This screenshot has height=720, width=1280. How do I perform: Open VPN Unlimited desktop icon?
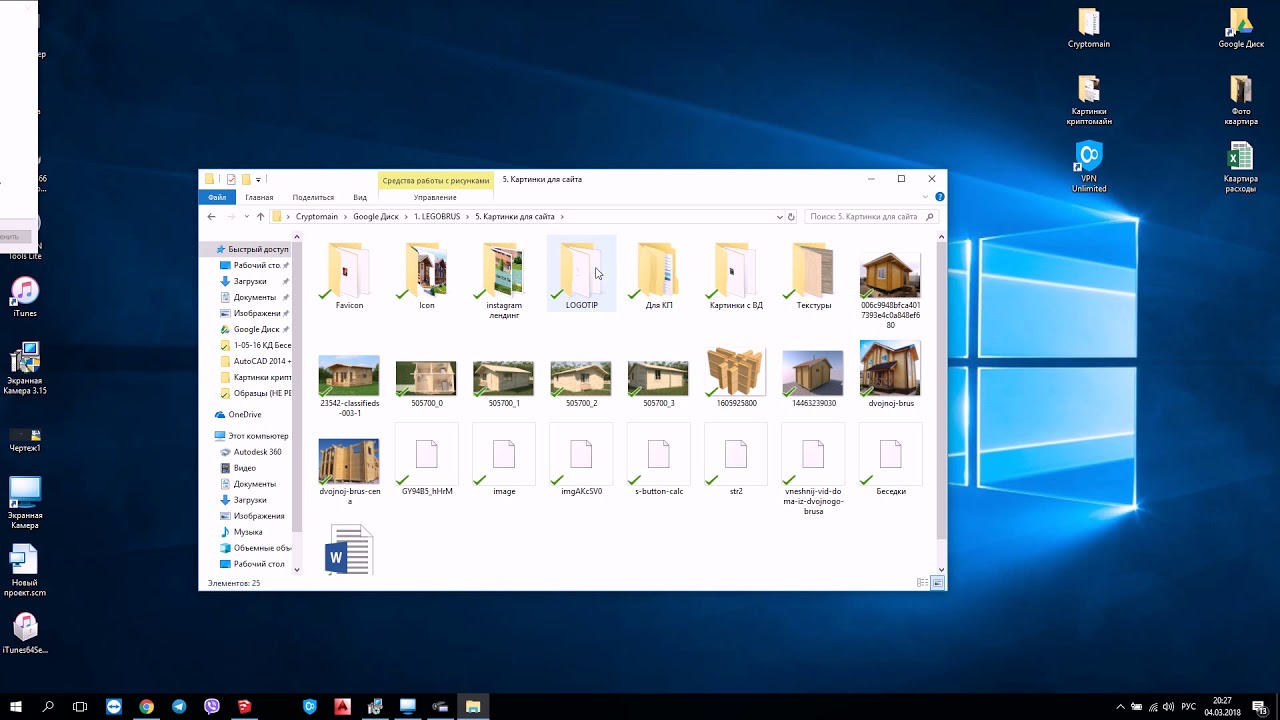(x=1089, y=167)
